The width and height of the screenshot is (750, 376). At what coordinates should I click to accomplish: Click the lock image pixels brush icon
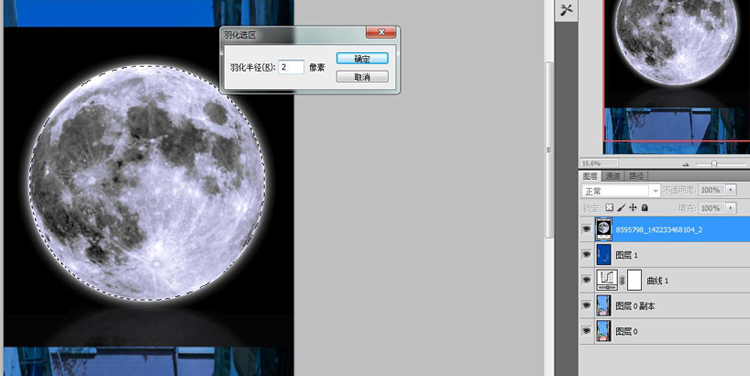621,208
